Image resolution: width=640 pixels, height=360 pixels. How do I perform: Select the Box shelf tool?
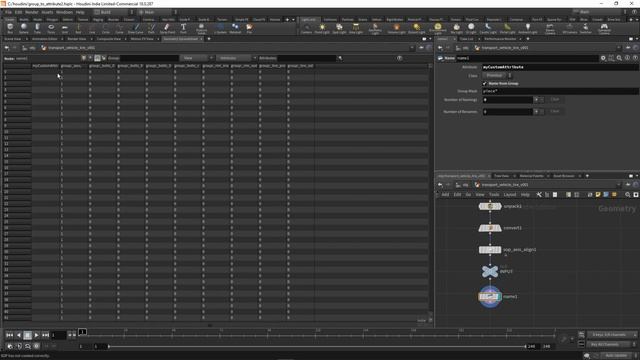click(x=10, y=28)
